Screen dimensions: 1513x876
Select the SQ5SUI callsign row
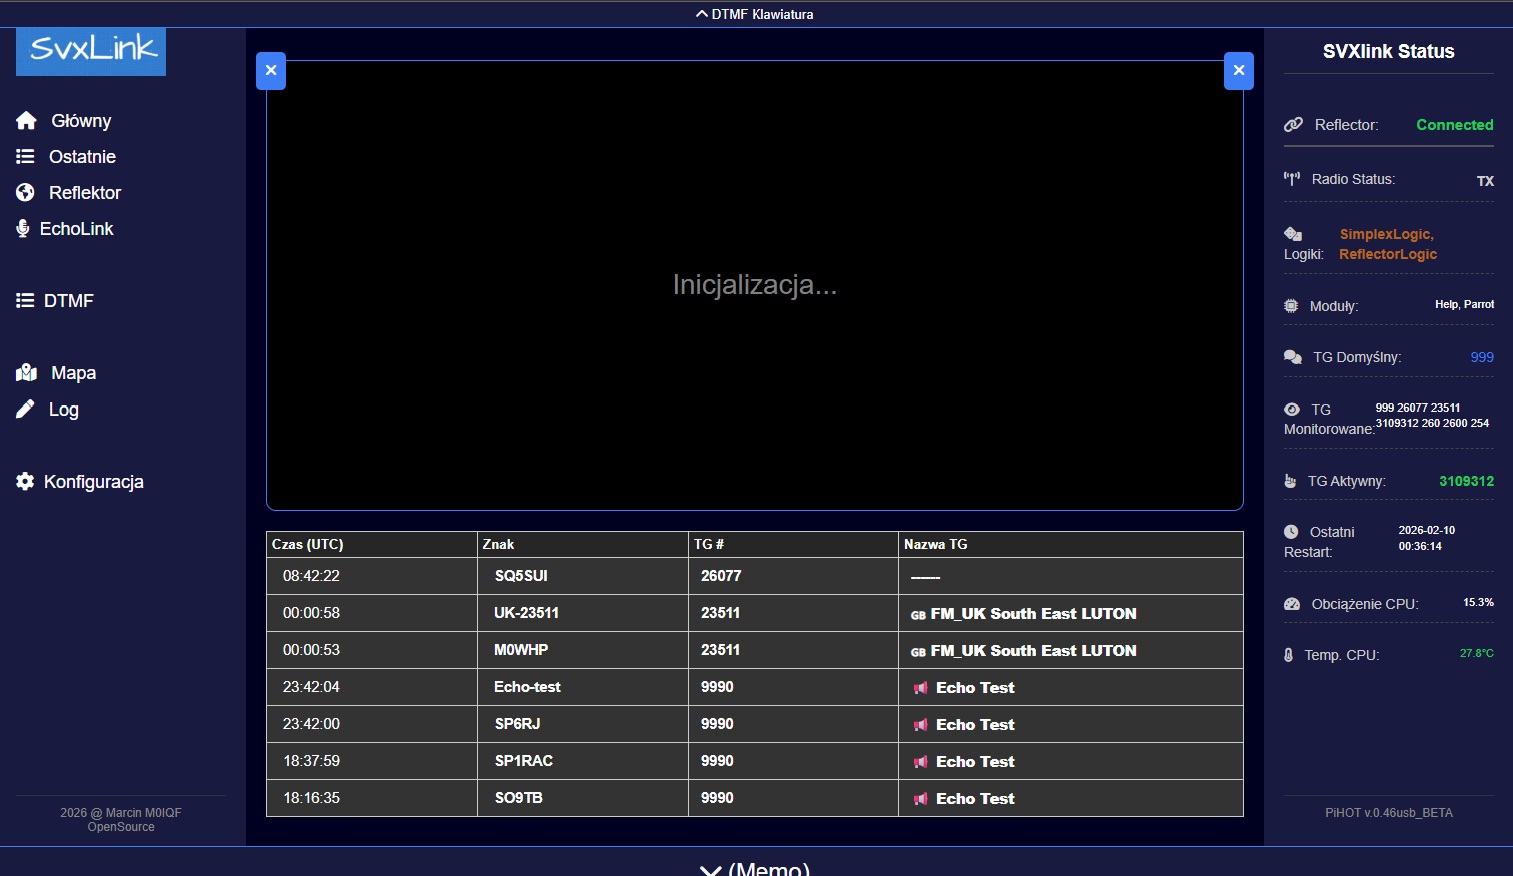coord(521,576)
